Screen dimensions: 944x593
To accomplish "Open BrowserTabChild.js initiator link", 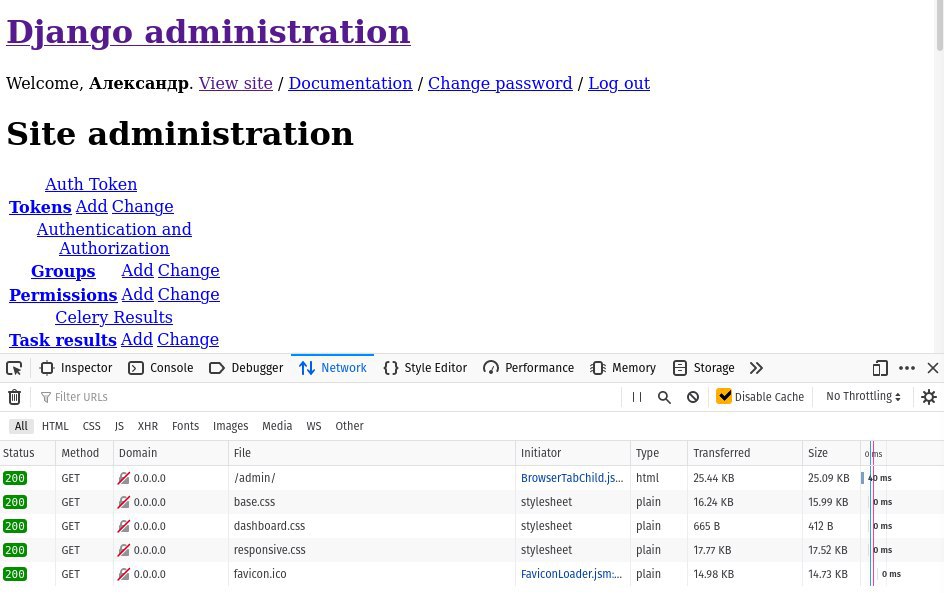I will click(572, 478).
